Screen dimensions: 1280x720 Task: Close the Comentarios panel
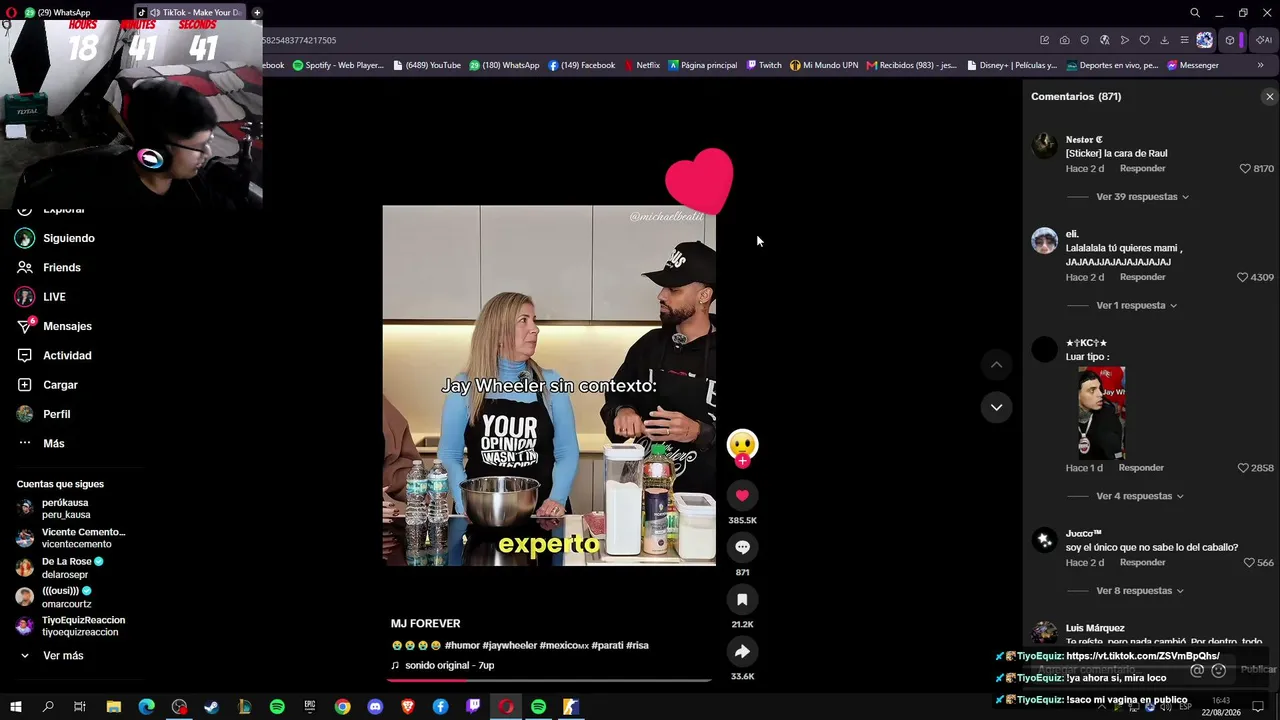tap(1270, 97)
